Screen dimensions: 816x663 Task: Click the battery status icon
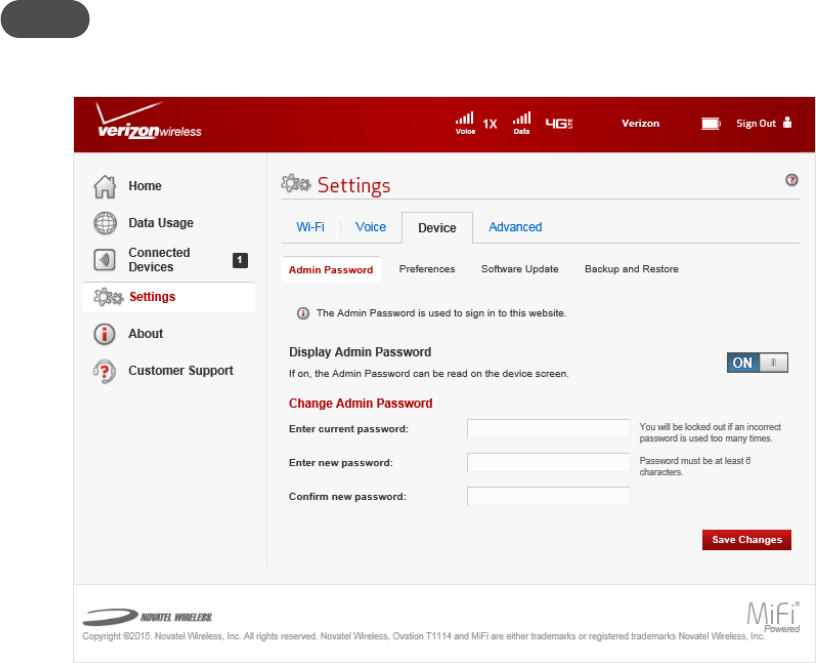tap(710, 124)
